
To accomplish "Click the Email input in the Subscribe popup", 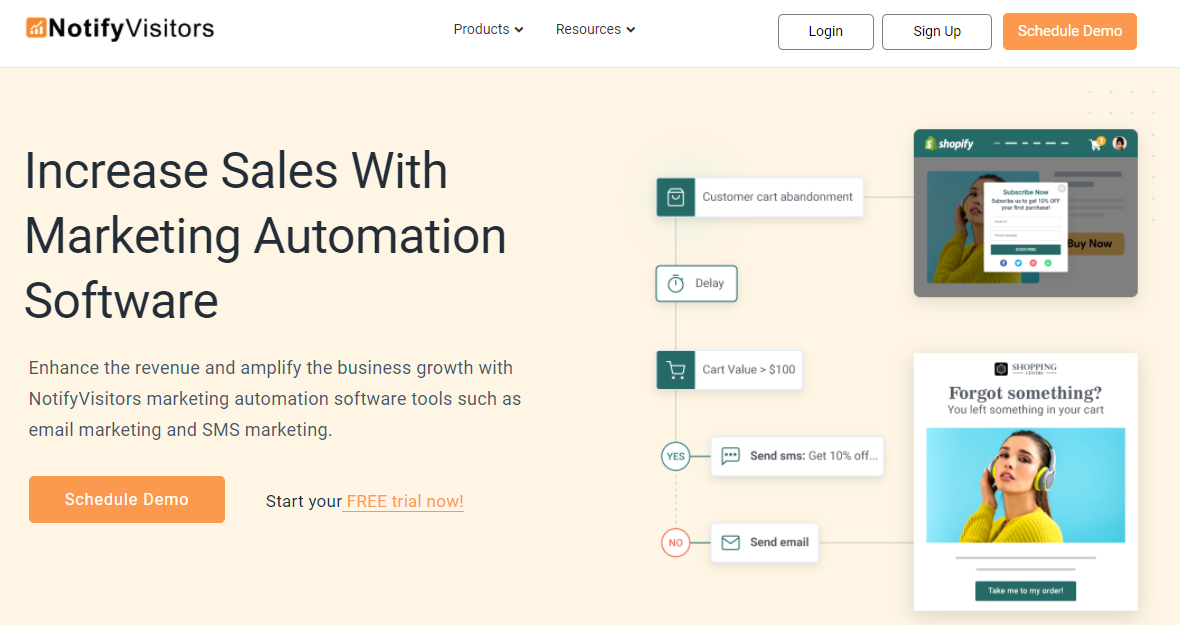I will tap(1025, 222).
